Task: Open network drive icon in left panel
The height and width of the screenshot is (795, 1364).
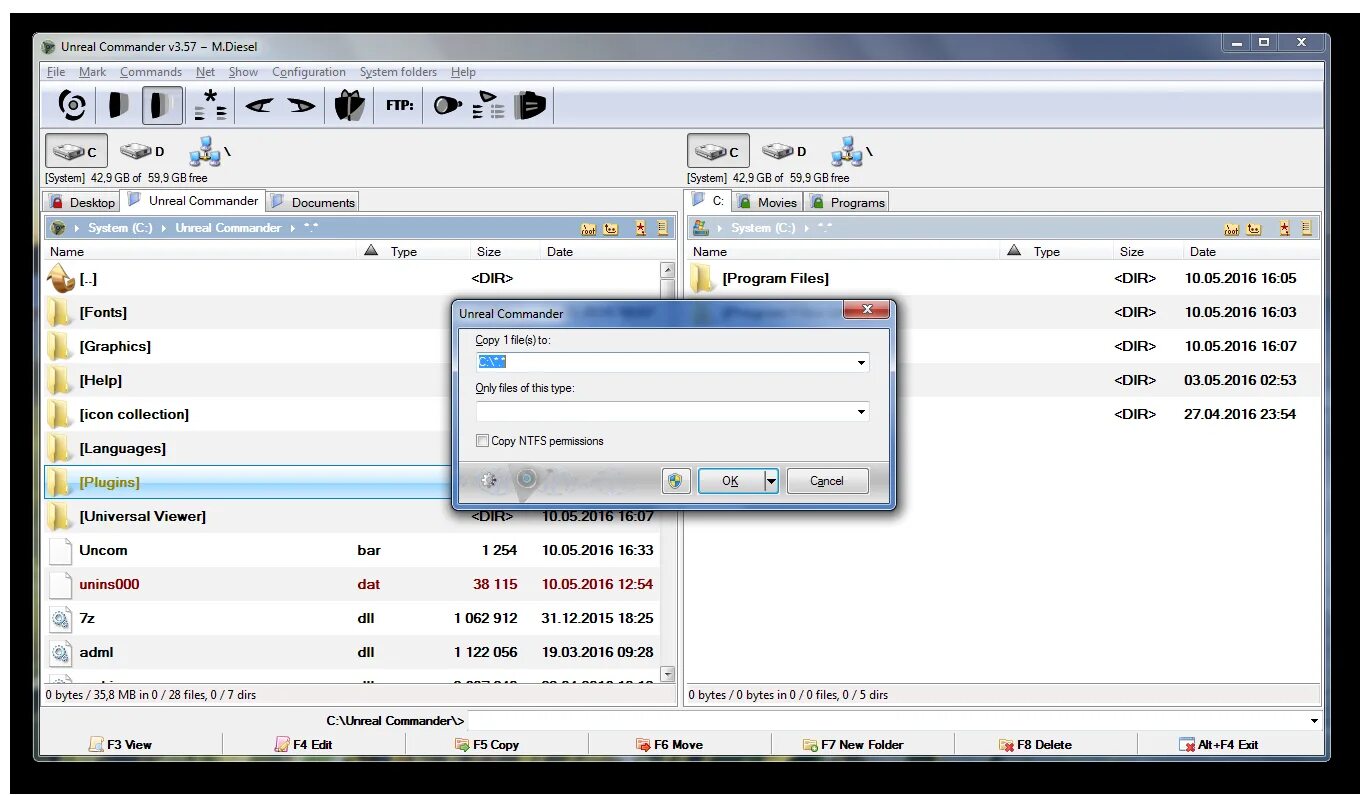Action: click(x=209, y=152)
